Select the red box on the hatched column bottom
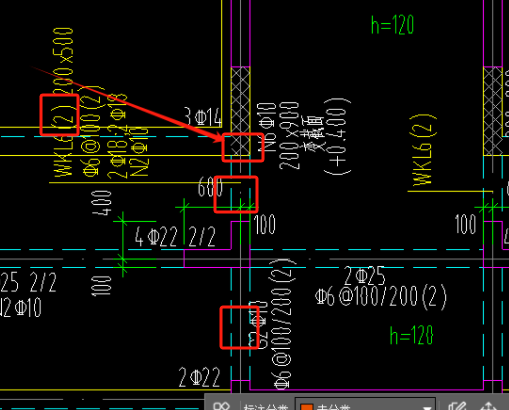Image resolution: width=509 pixels, height=410 pixels. click(243, 147)
